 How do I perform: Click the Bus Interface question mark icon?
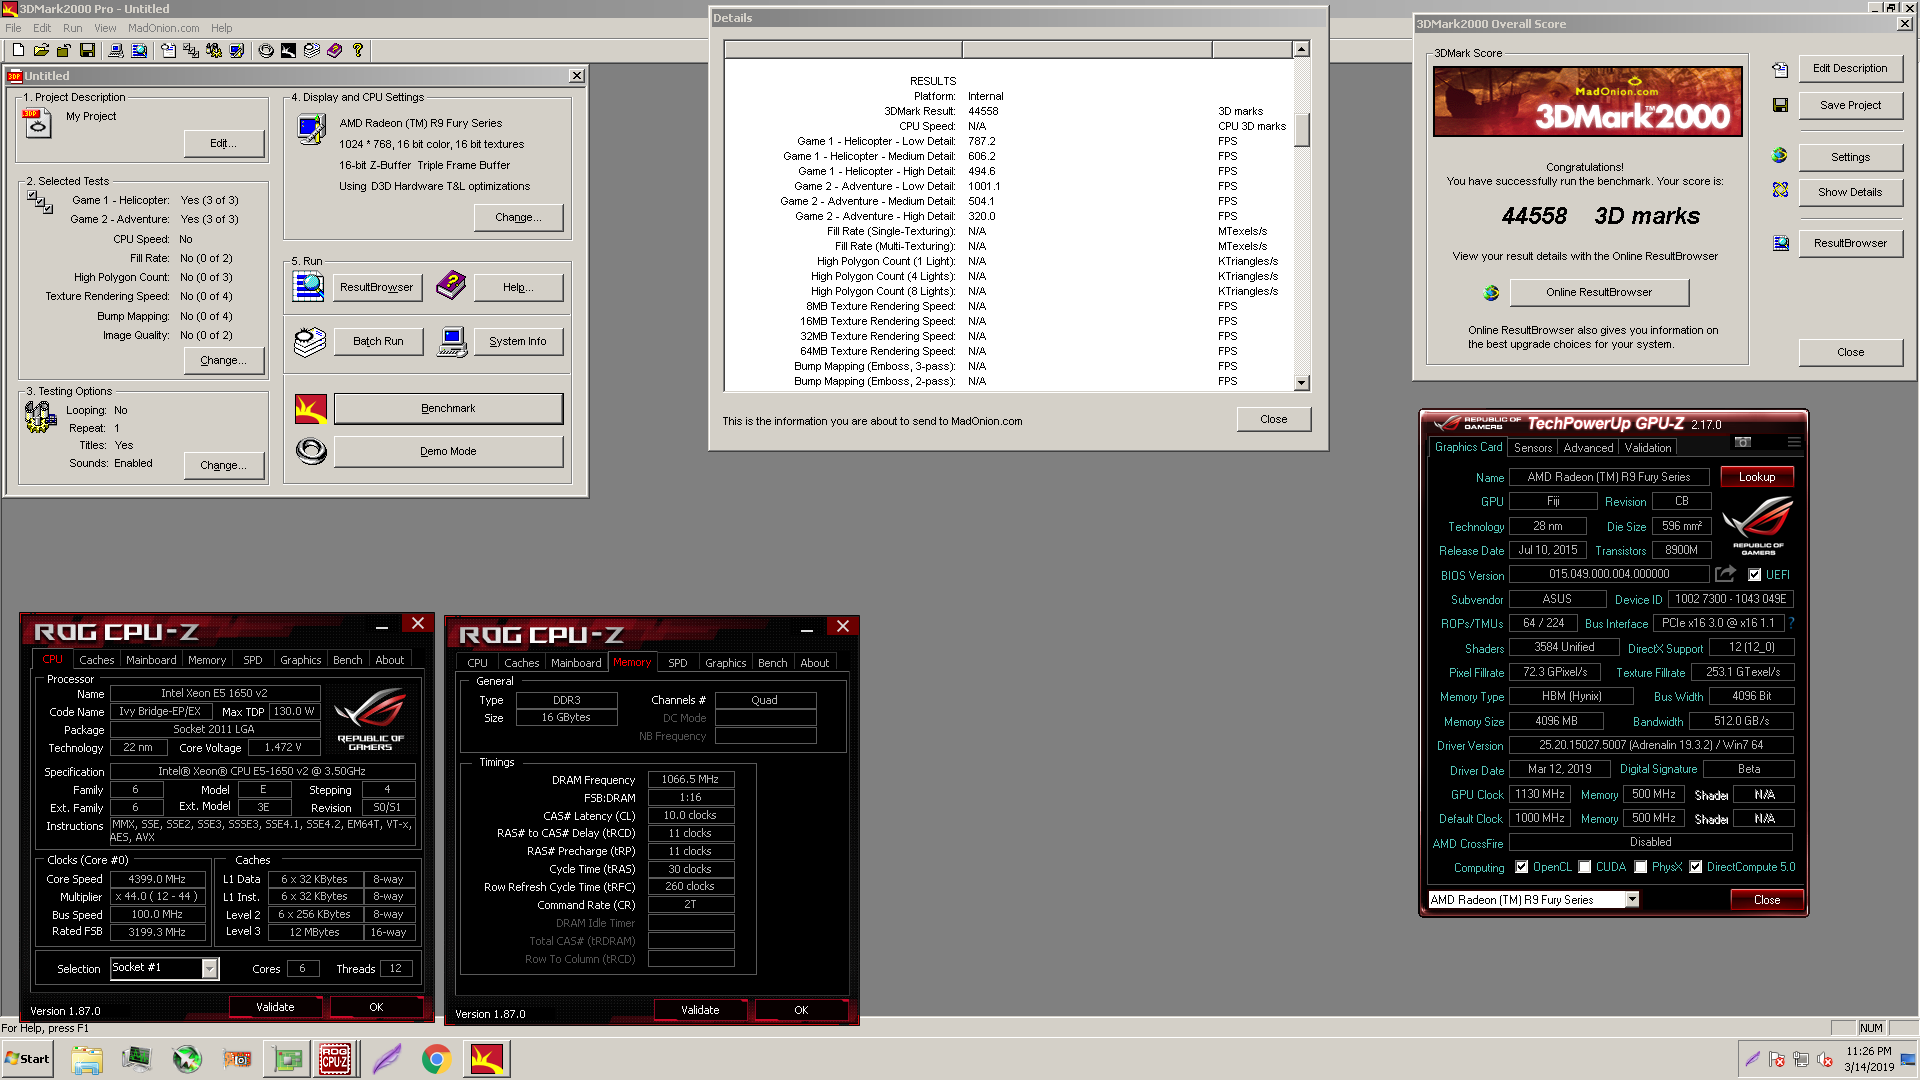[x=1791, y=623]
